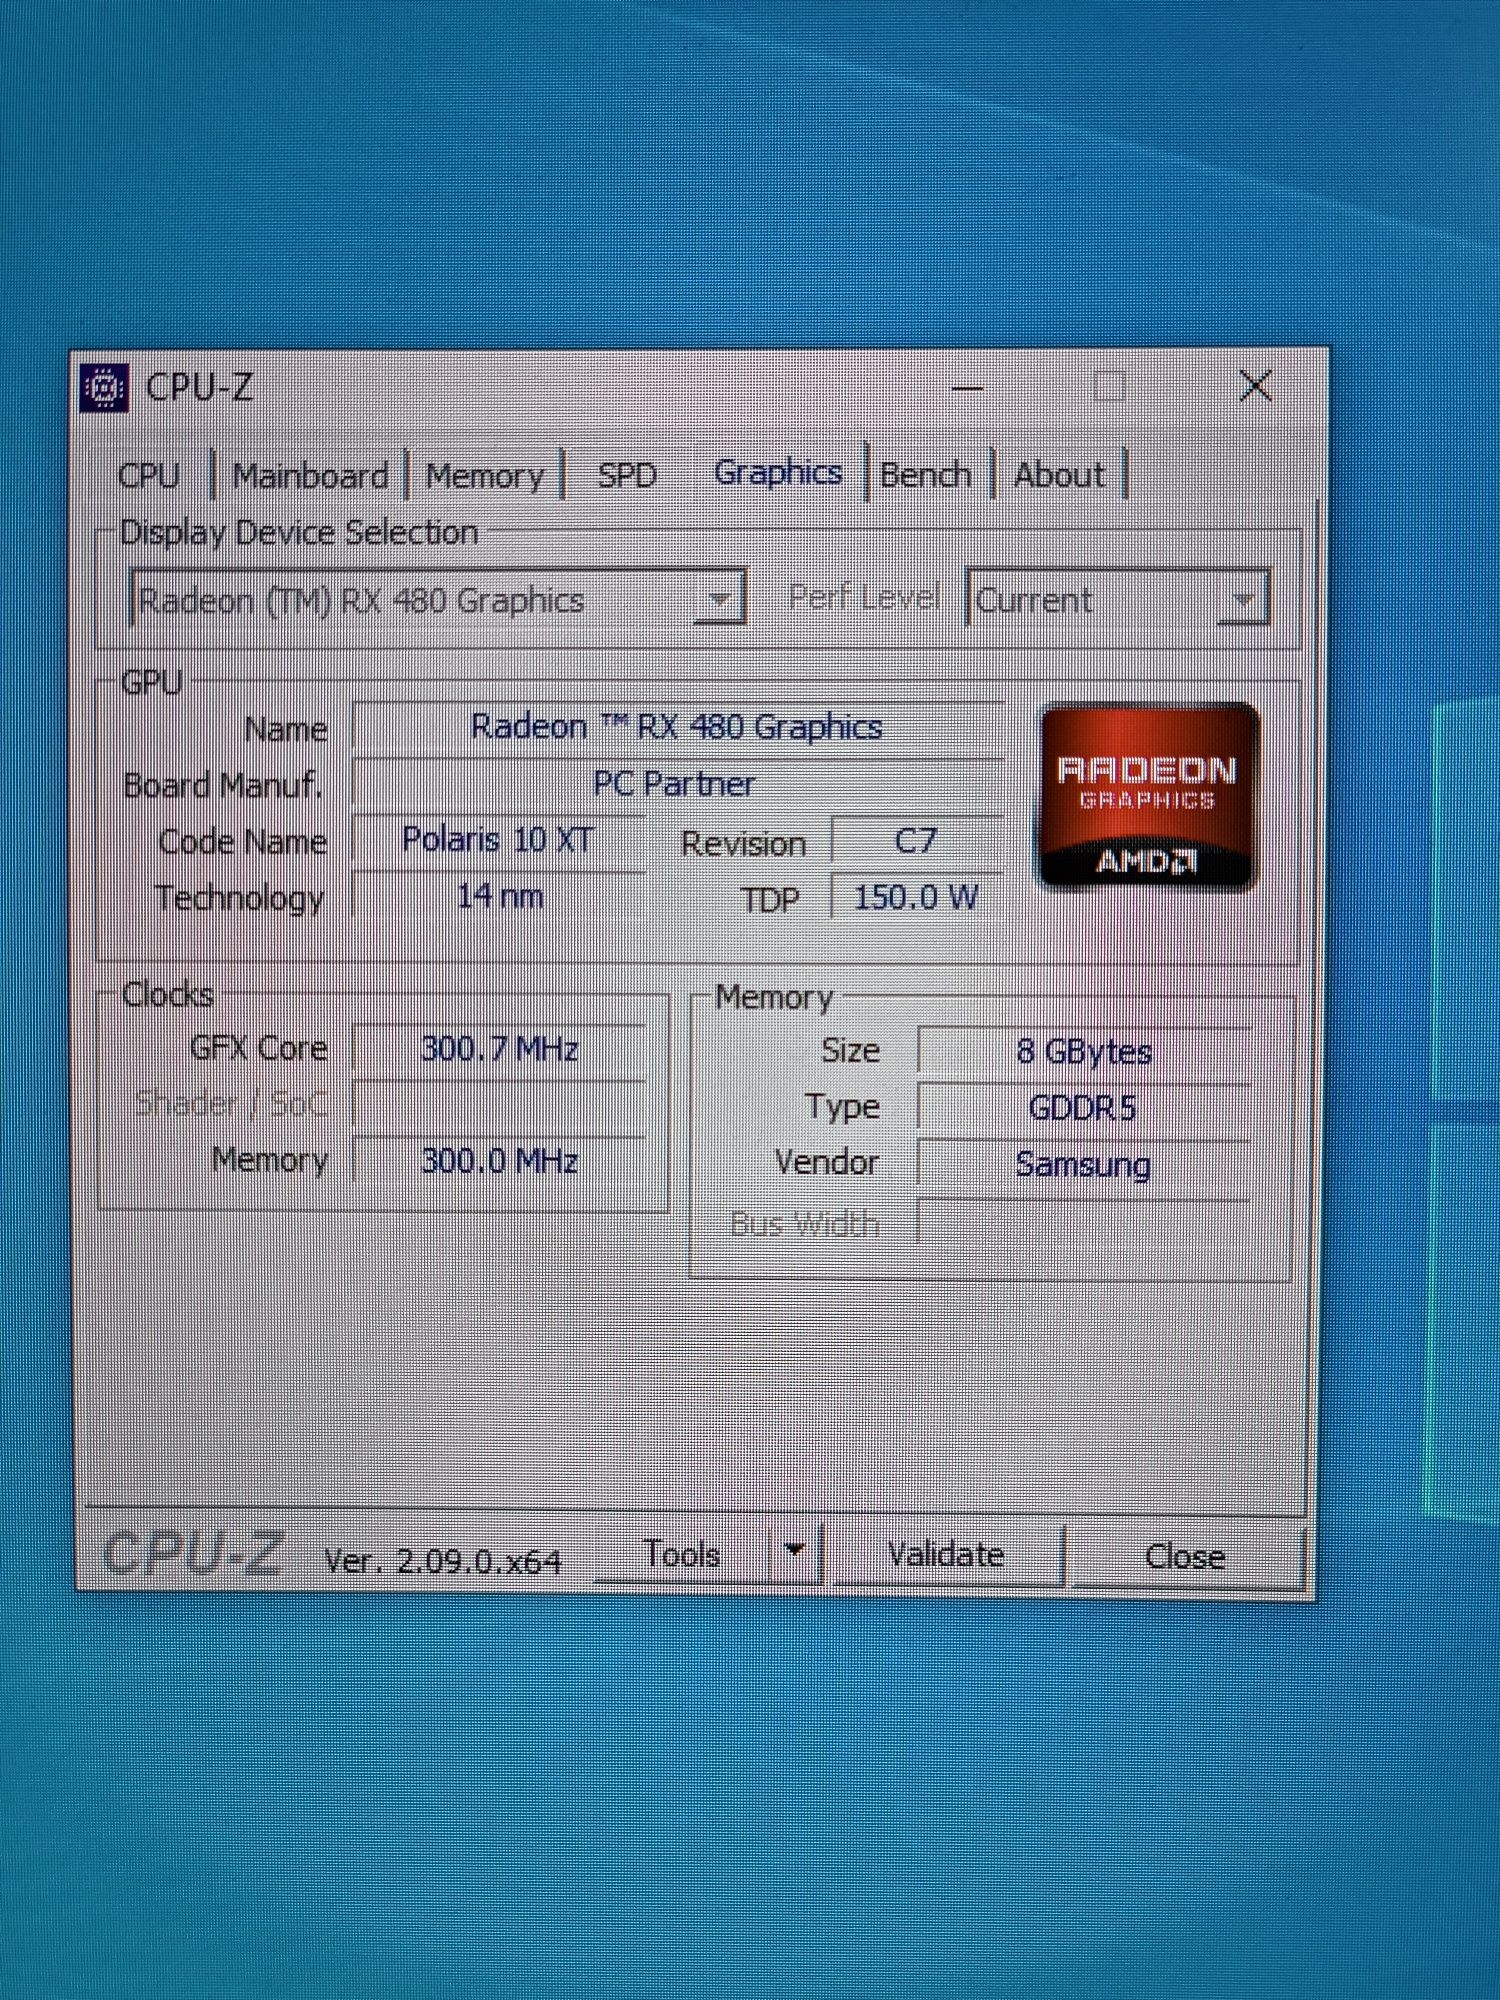1500x2000 pixels.
Task: Expand the Tools button dropdown arrow
Action: pos(795,1553)
